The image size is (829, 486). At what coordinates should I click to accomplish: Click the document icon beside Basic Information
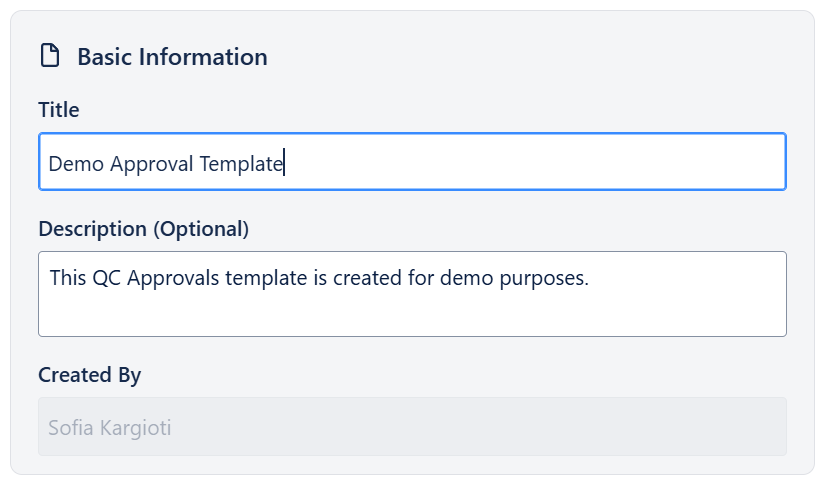(49, 56)
